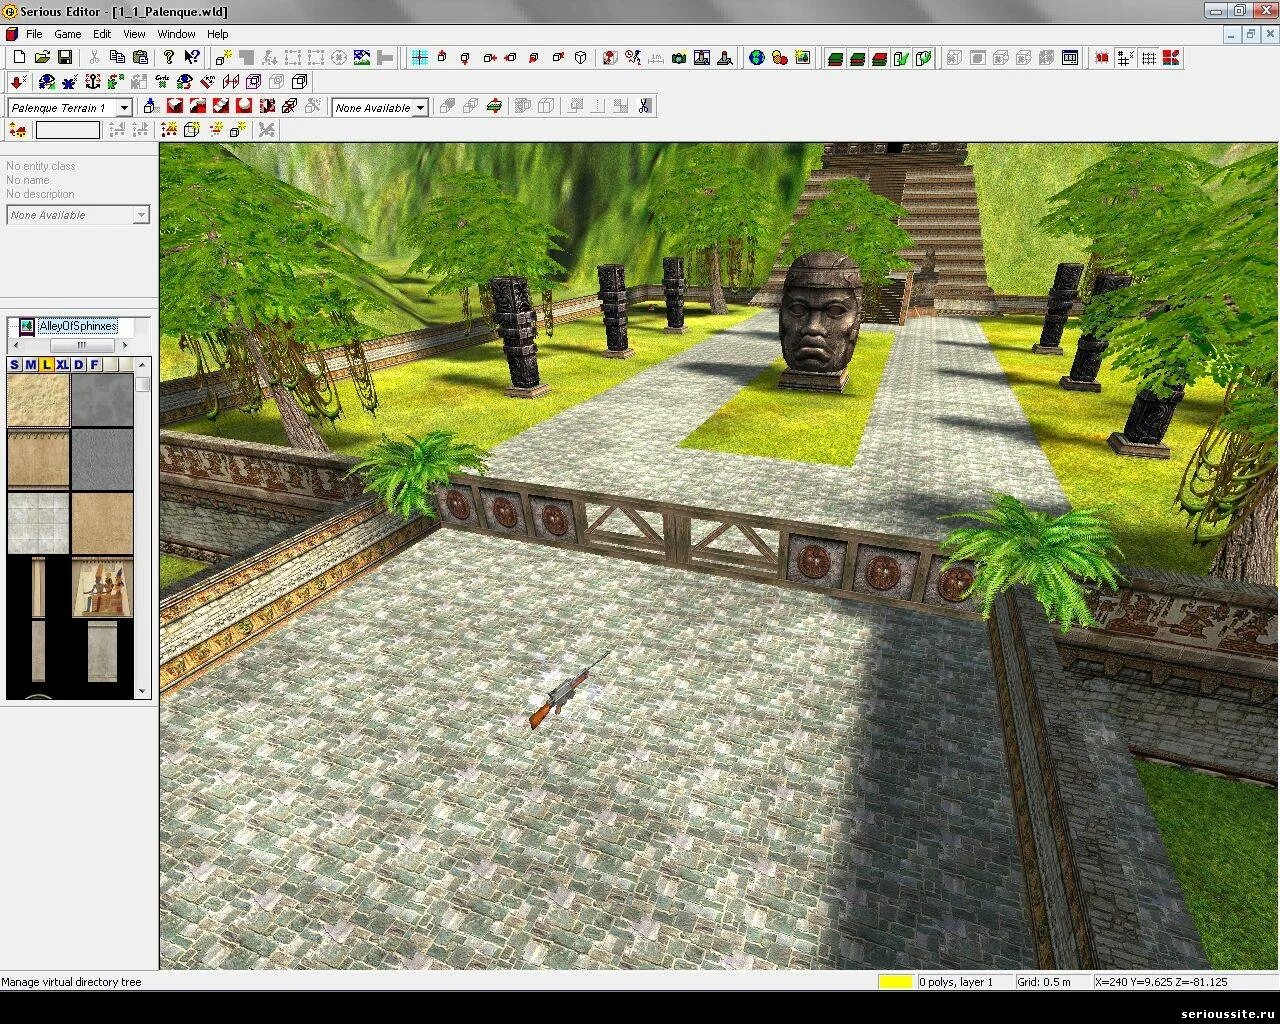This screenshot has height=1024, width=1280.
Task: Select the M thumbnail size button
Action: coord(30,364)
